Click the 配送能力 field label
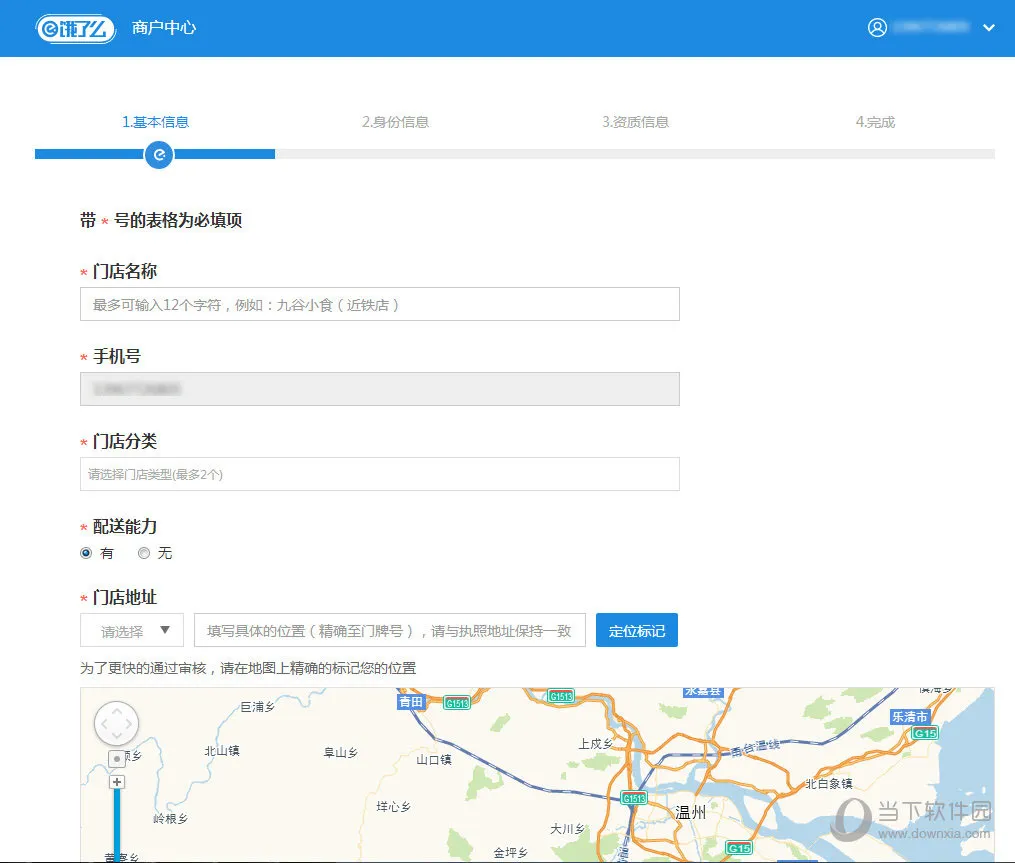The height and width of the screenshot is (863, 1015). tap(125, 526)
